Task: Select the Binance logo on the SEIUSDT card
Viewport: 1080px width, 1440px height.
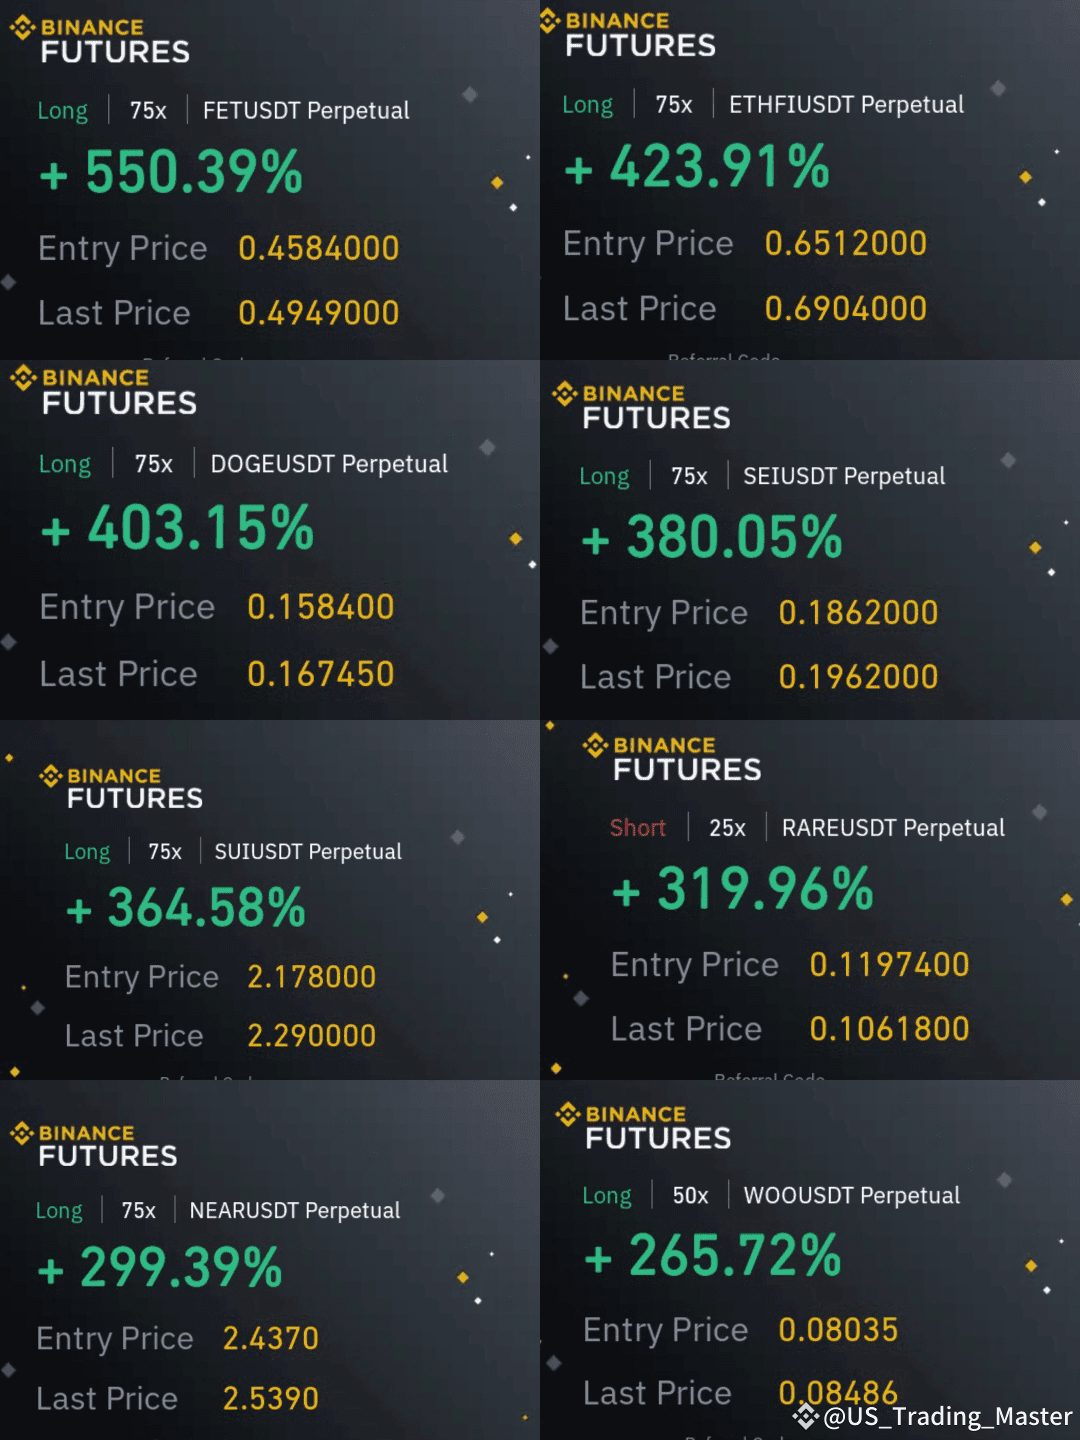Action: click(565, 394)
